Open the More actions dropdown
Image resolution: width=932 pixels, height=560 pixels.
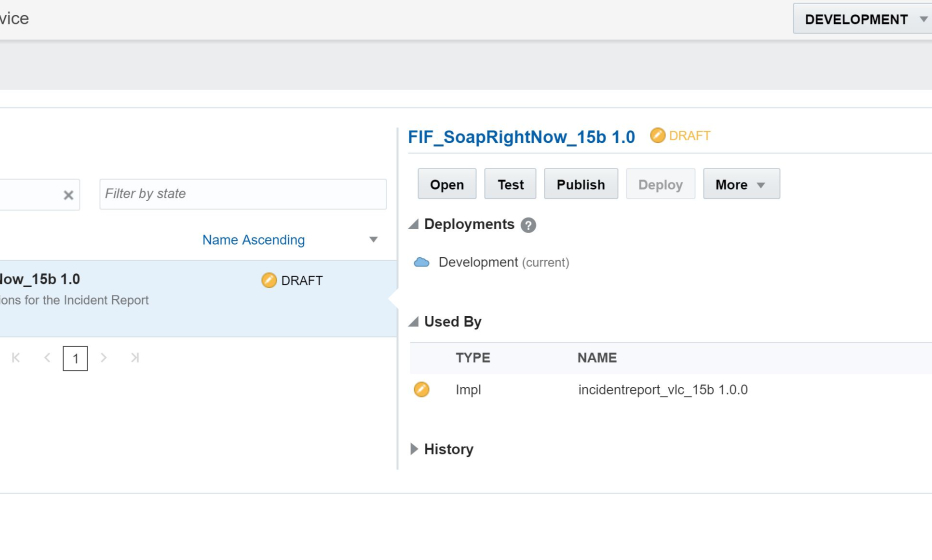(741, 184)
